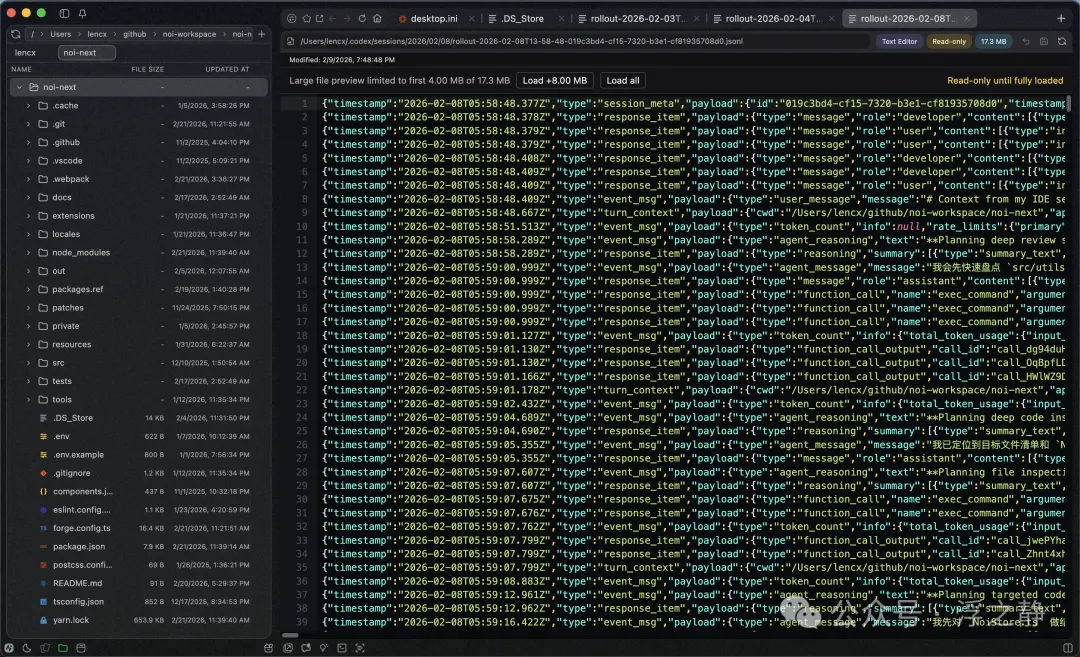The image size is (1080, 657).
Task: Save the file with the disk icon
Action: pos(1044,41)
